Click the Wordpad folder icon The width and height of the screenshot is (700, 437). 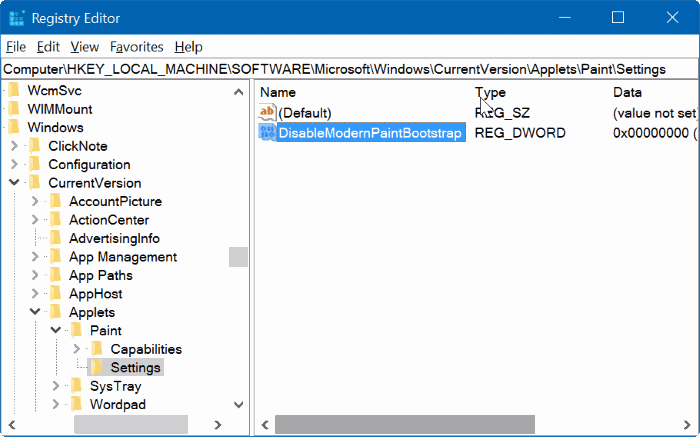click(x=76, y=404)
